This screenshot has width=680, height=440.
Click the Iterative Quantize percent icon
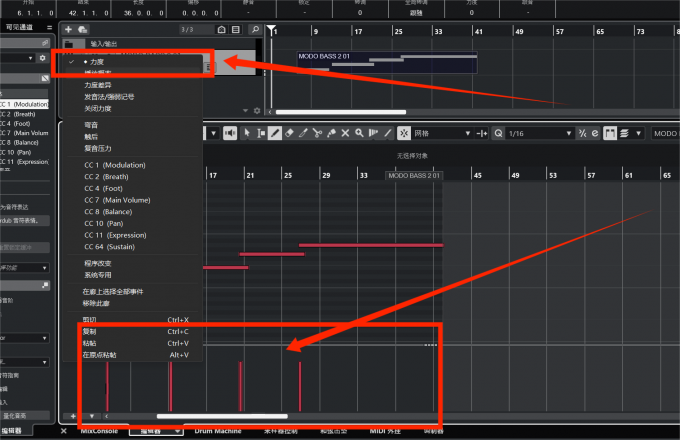coord(582,133)
